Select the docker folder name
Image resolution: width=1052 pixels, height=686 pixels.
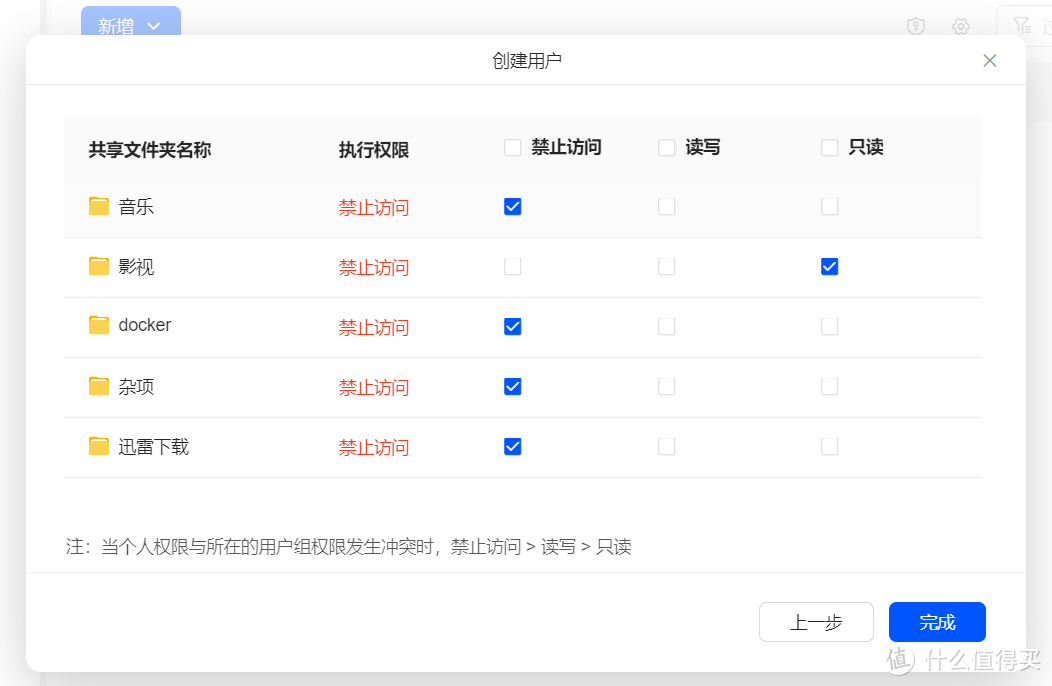145,325
